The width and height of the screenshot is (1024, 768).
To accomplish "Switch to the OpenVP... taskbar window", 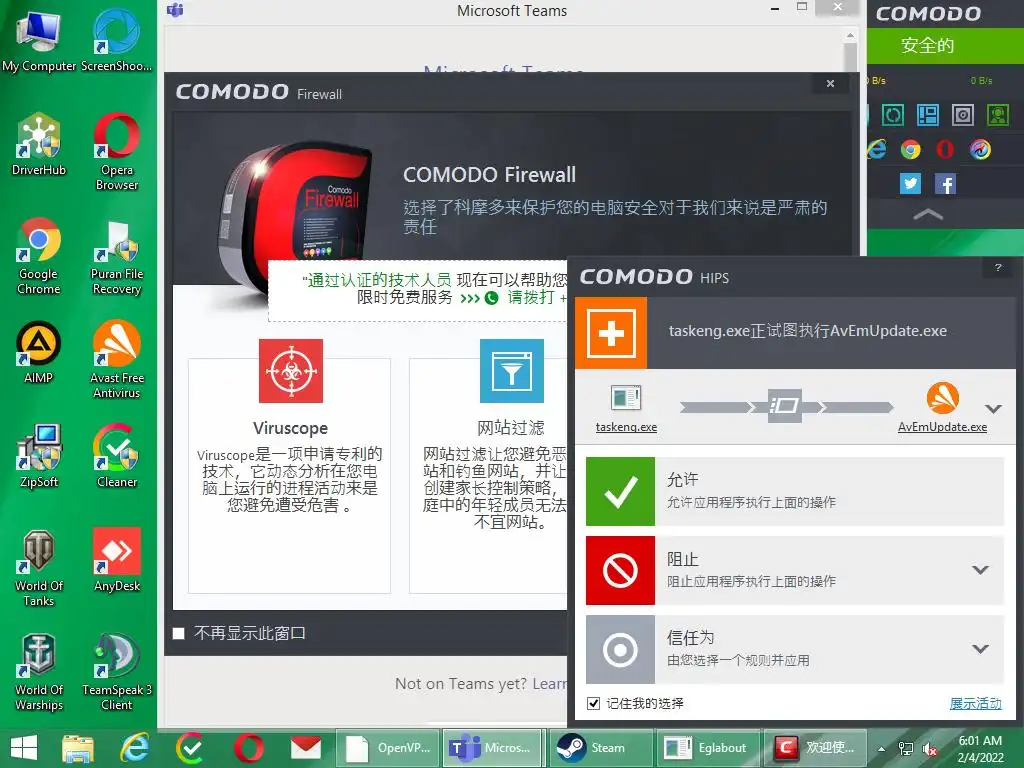I will pyautogui.click(x=387, y=748).
